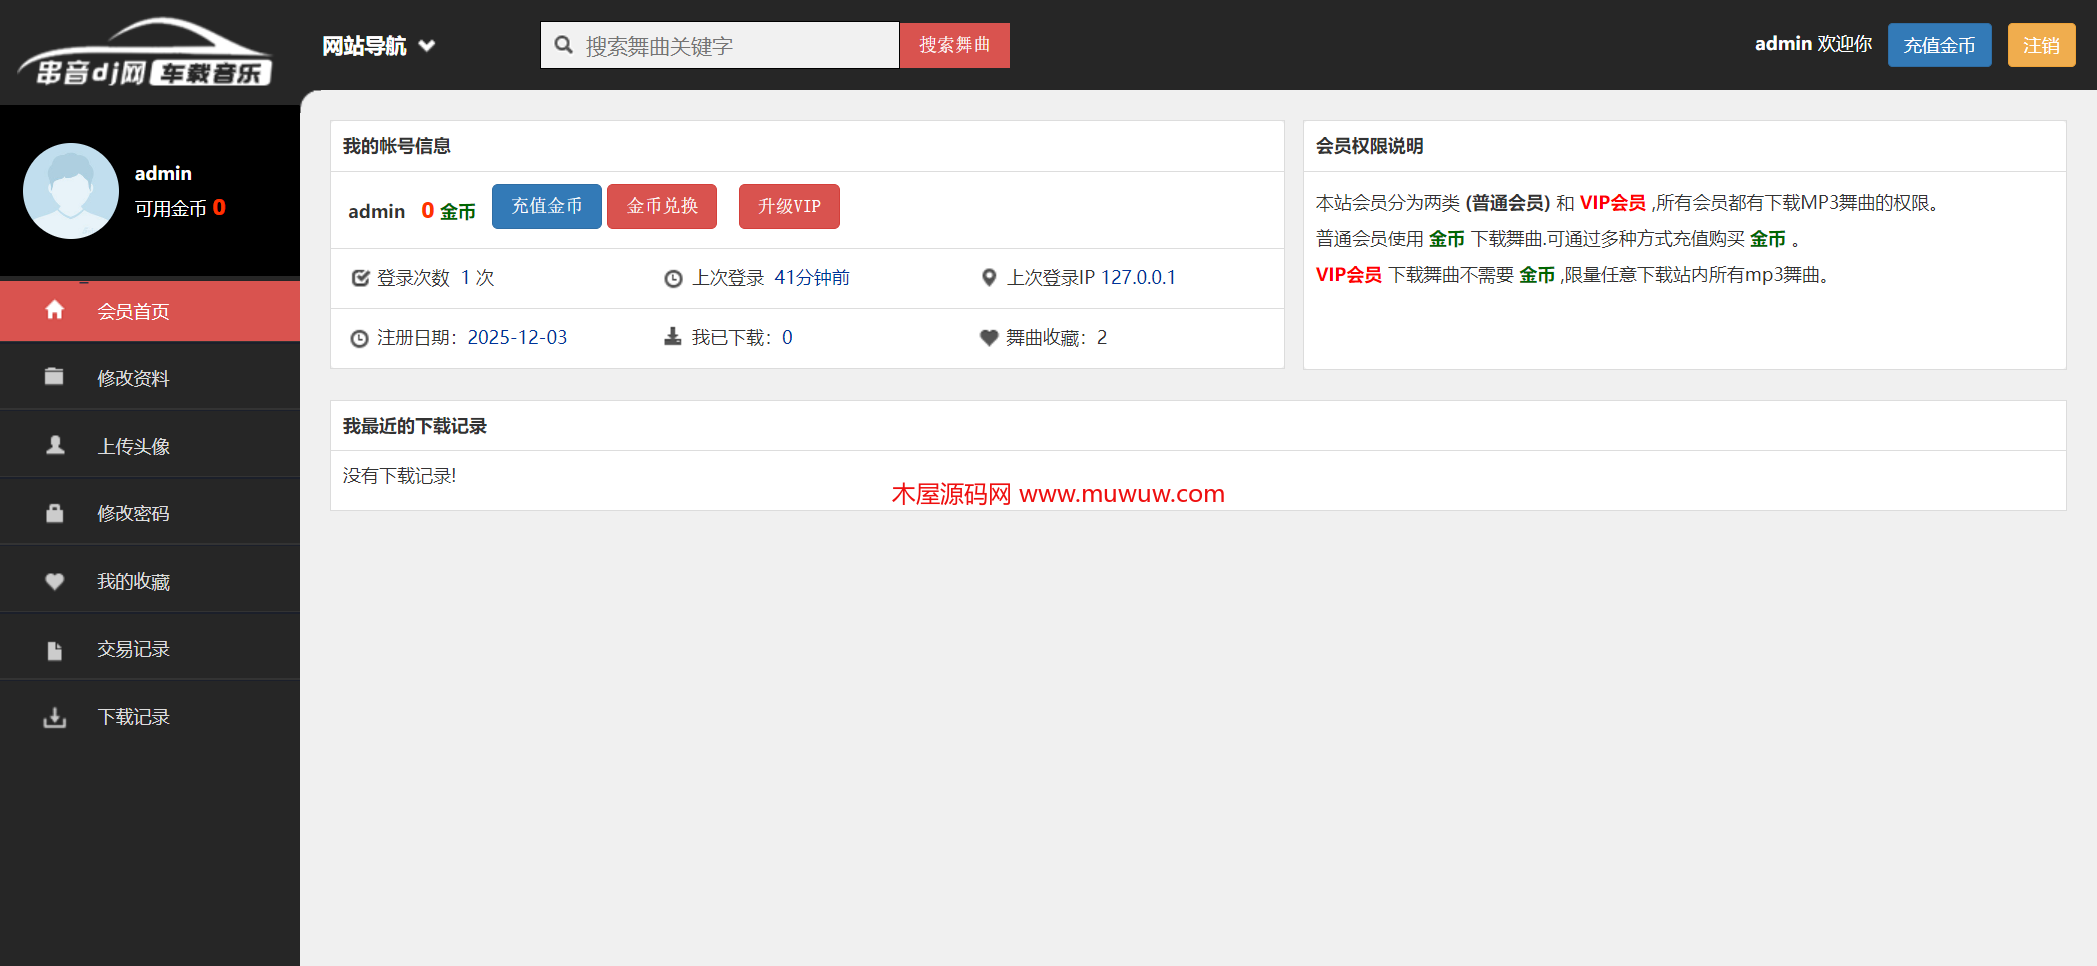Click the chevron arrow beside 网站导航
Viewport: 2097px width, 966px height.
(427, 46)
